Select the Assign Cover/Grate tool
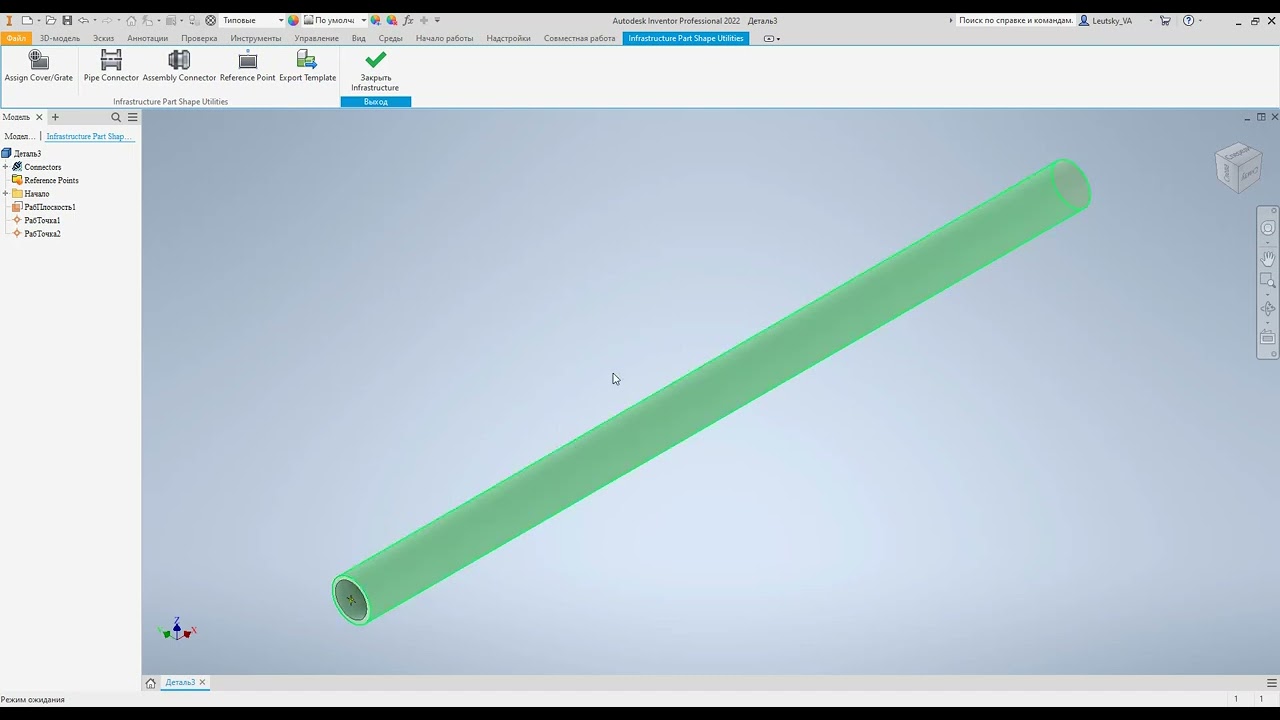 pos(38,67)
